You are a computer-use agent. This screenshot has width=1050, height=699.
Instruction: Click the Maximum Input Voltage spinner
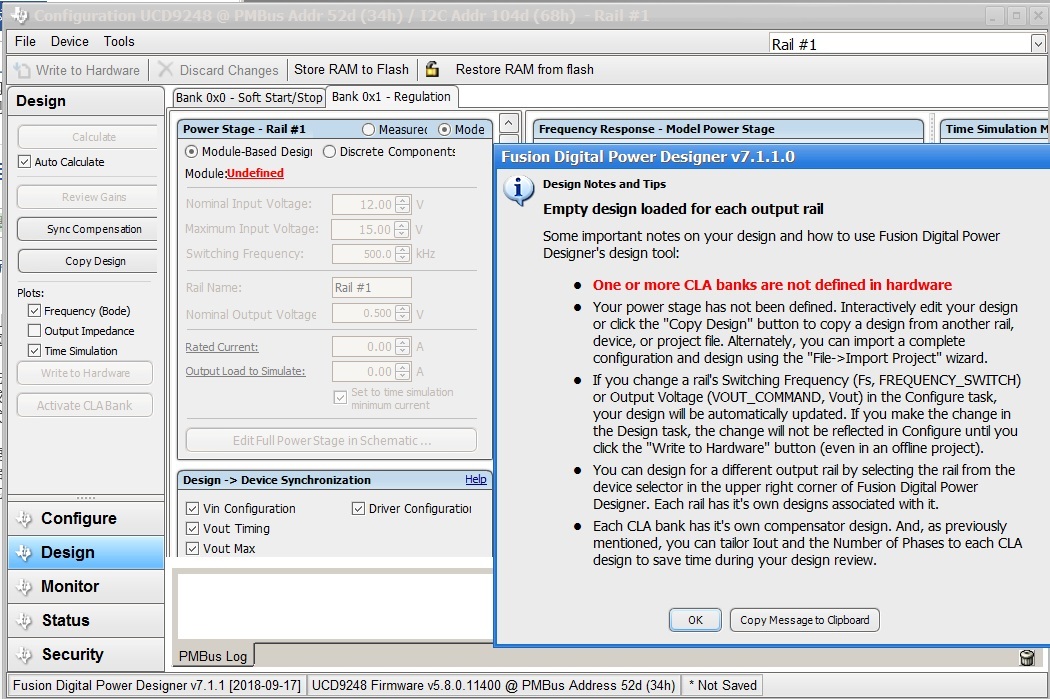[402, 229]
